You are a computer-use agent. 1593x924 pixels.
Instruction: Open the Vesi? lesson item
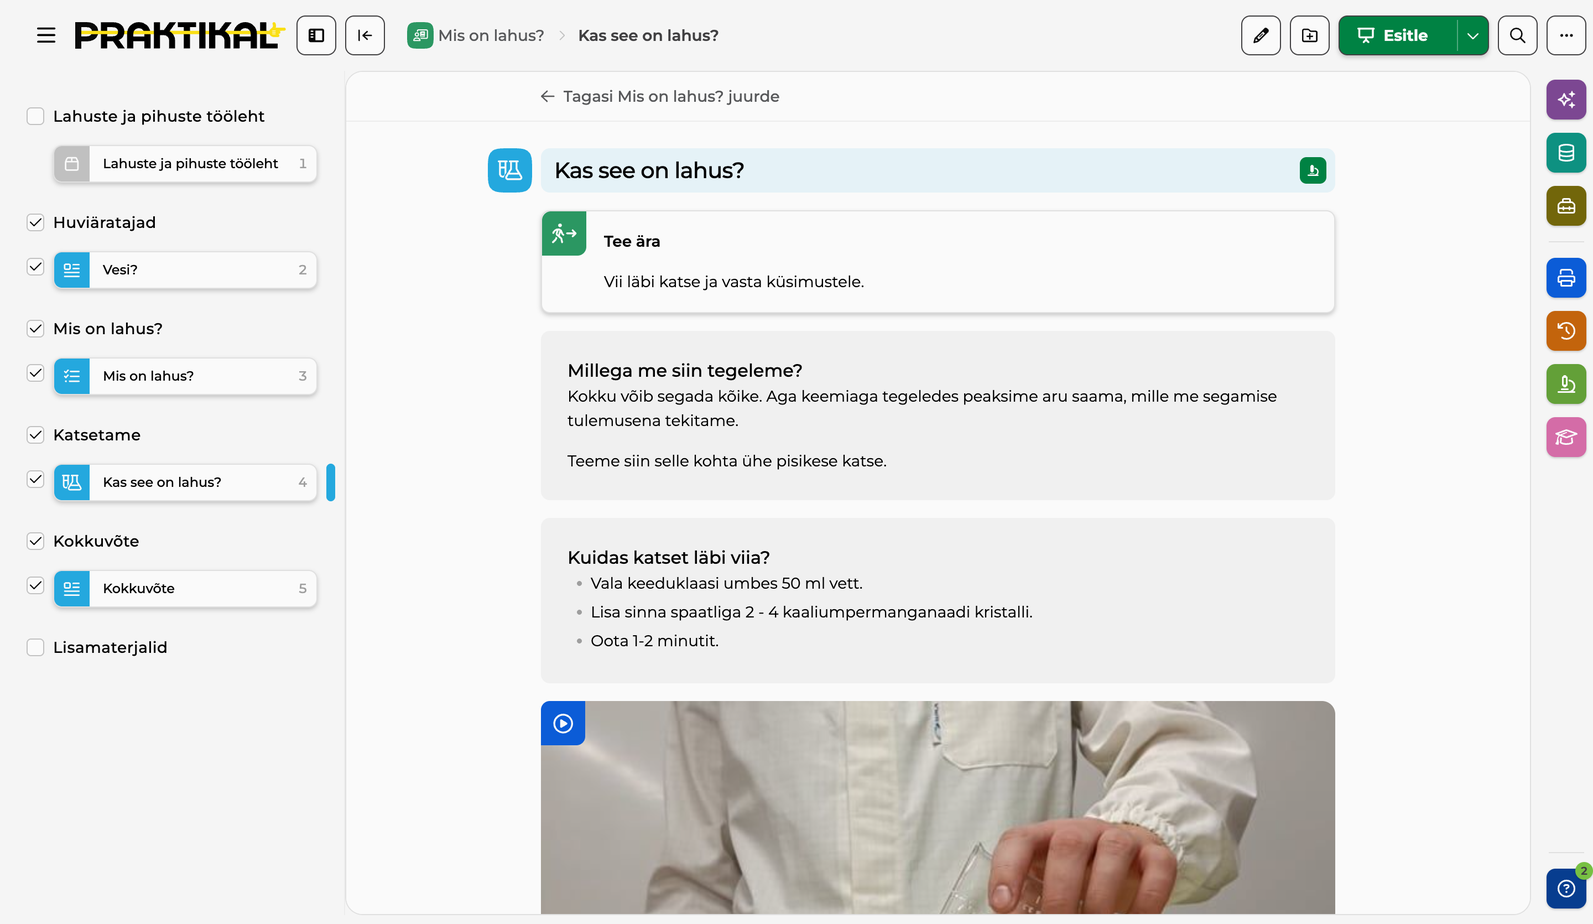click(x=185, y=270)
